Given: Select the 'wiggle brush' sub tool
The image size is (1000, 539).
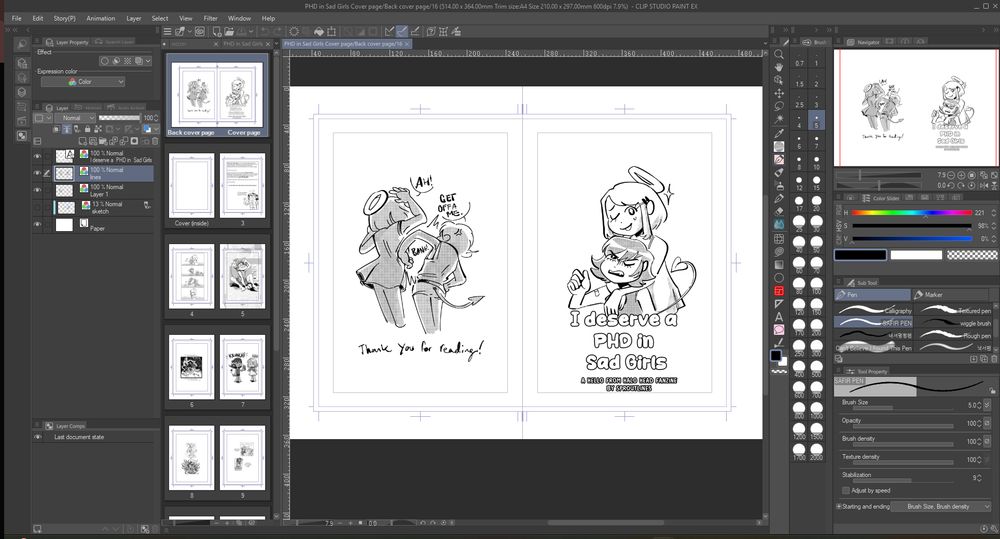Looking at the screenshot, I should (x=955, y=323).
